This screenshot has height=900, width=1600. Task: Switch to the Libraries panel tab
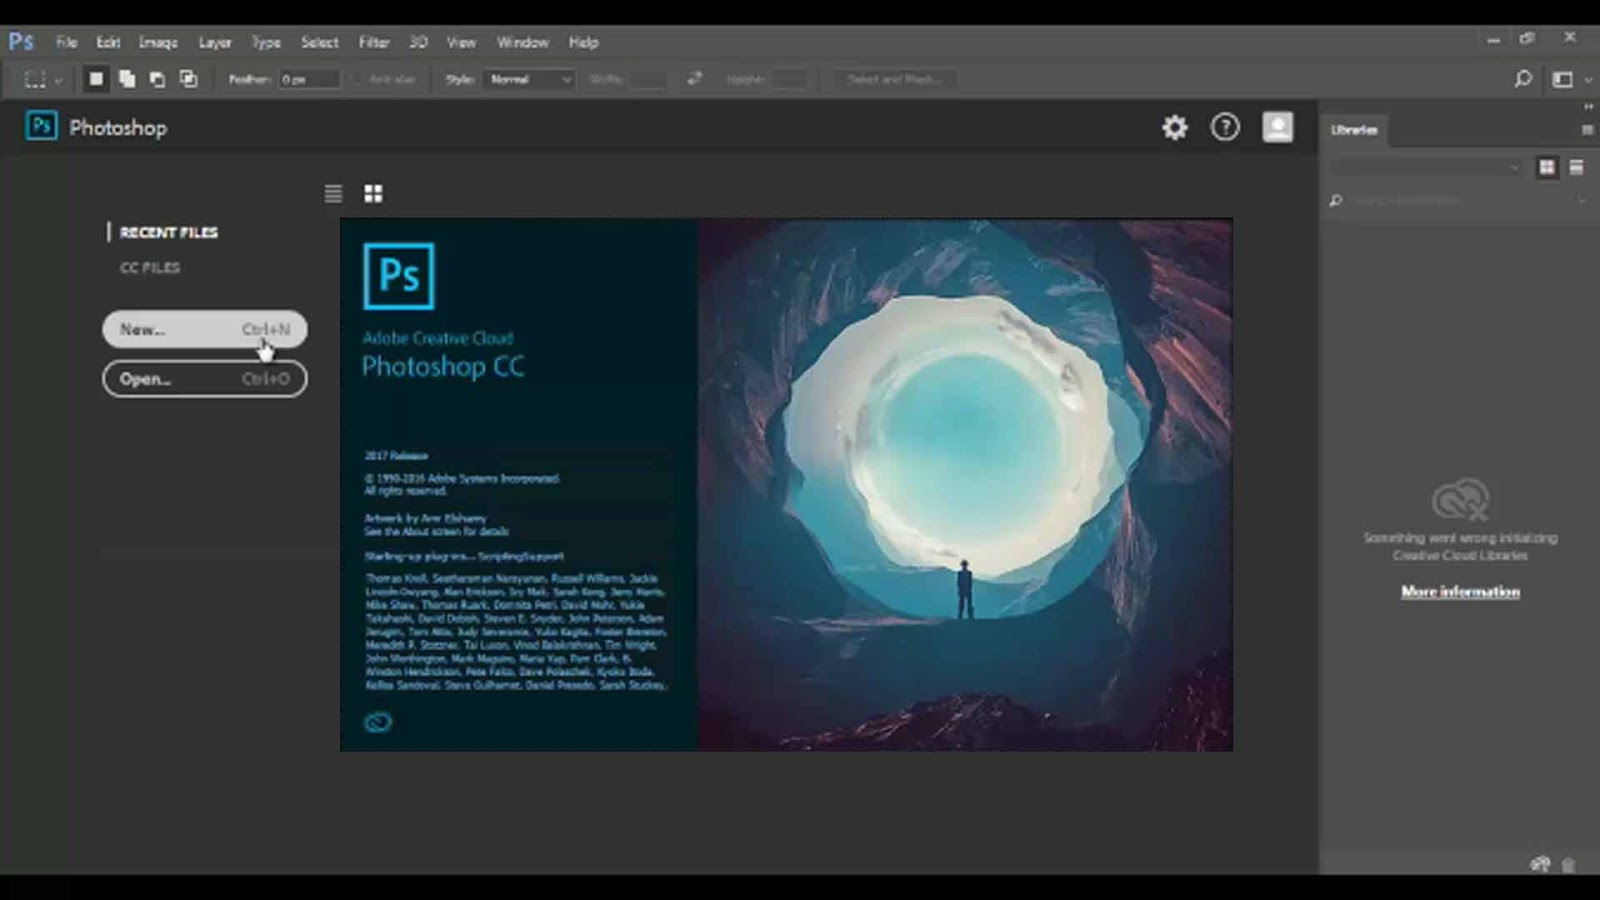click(x=1354, y=130)
